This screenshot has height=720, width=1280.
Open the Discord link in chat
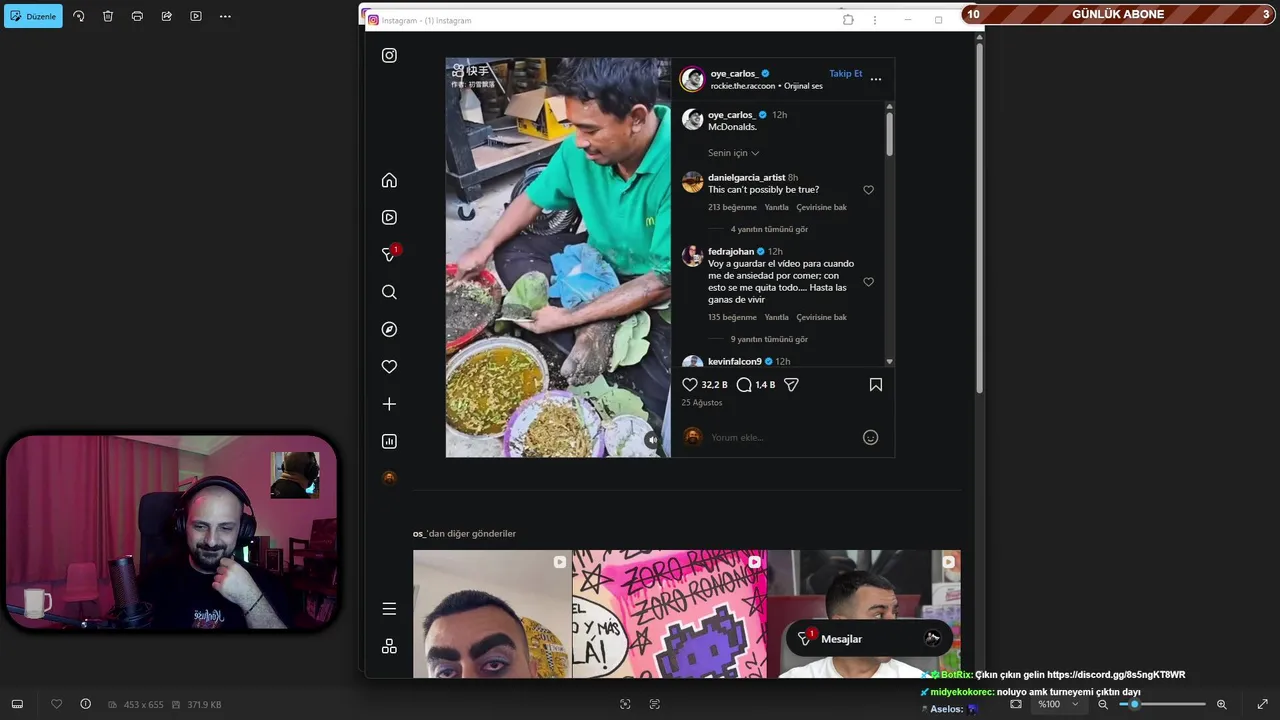(x=1115, y=675)
